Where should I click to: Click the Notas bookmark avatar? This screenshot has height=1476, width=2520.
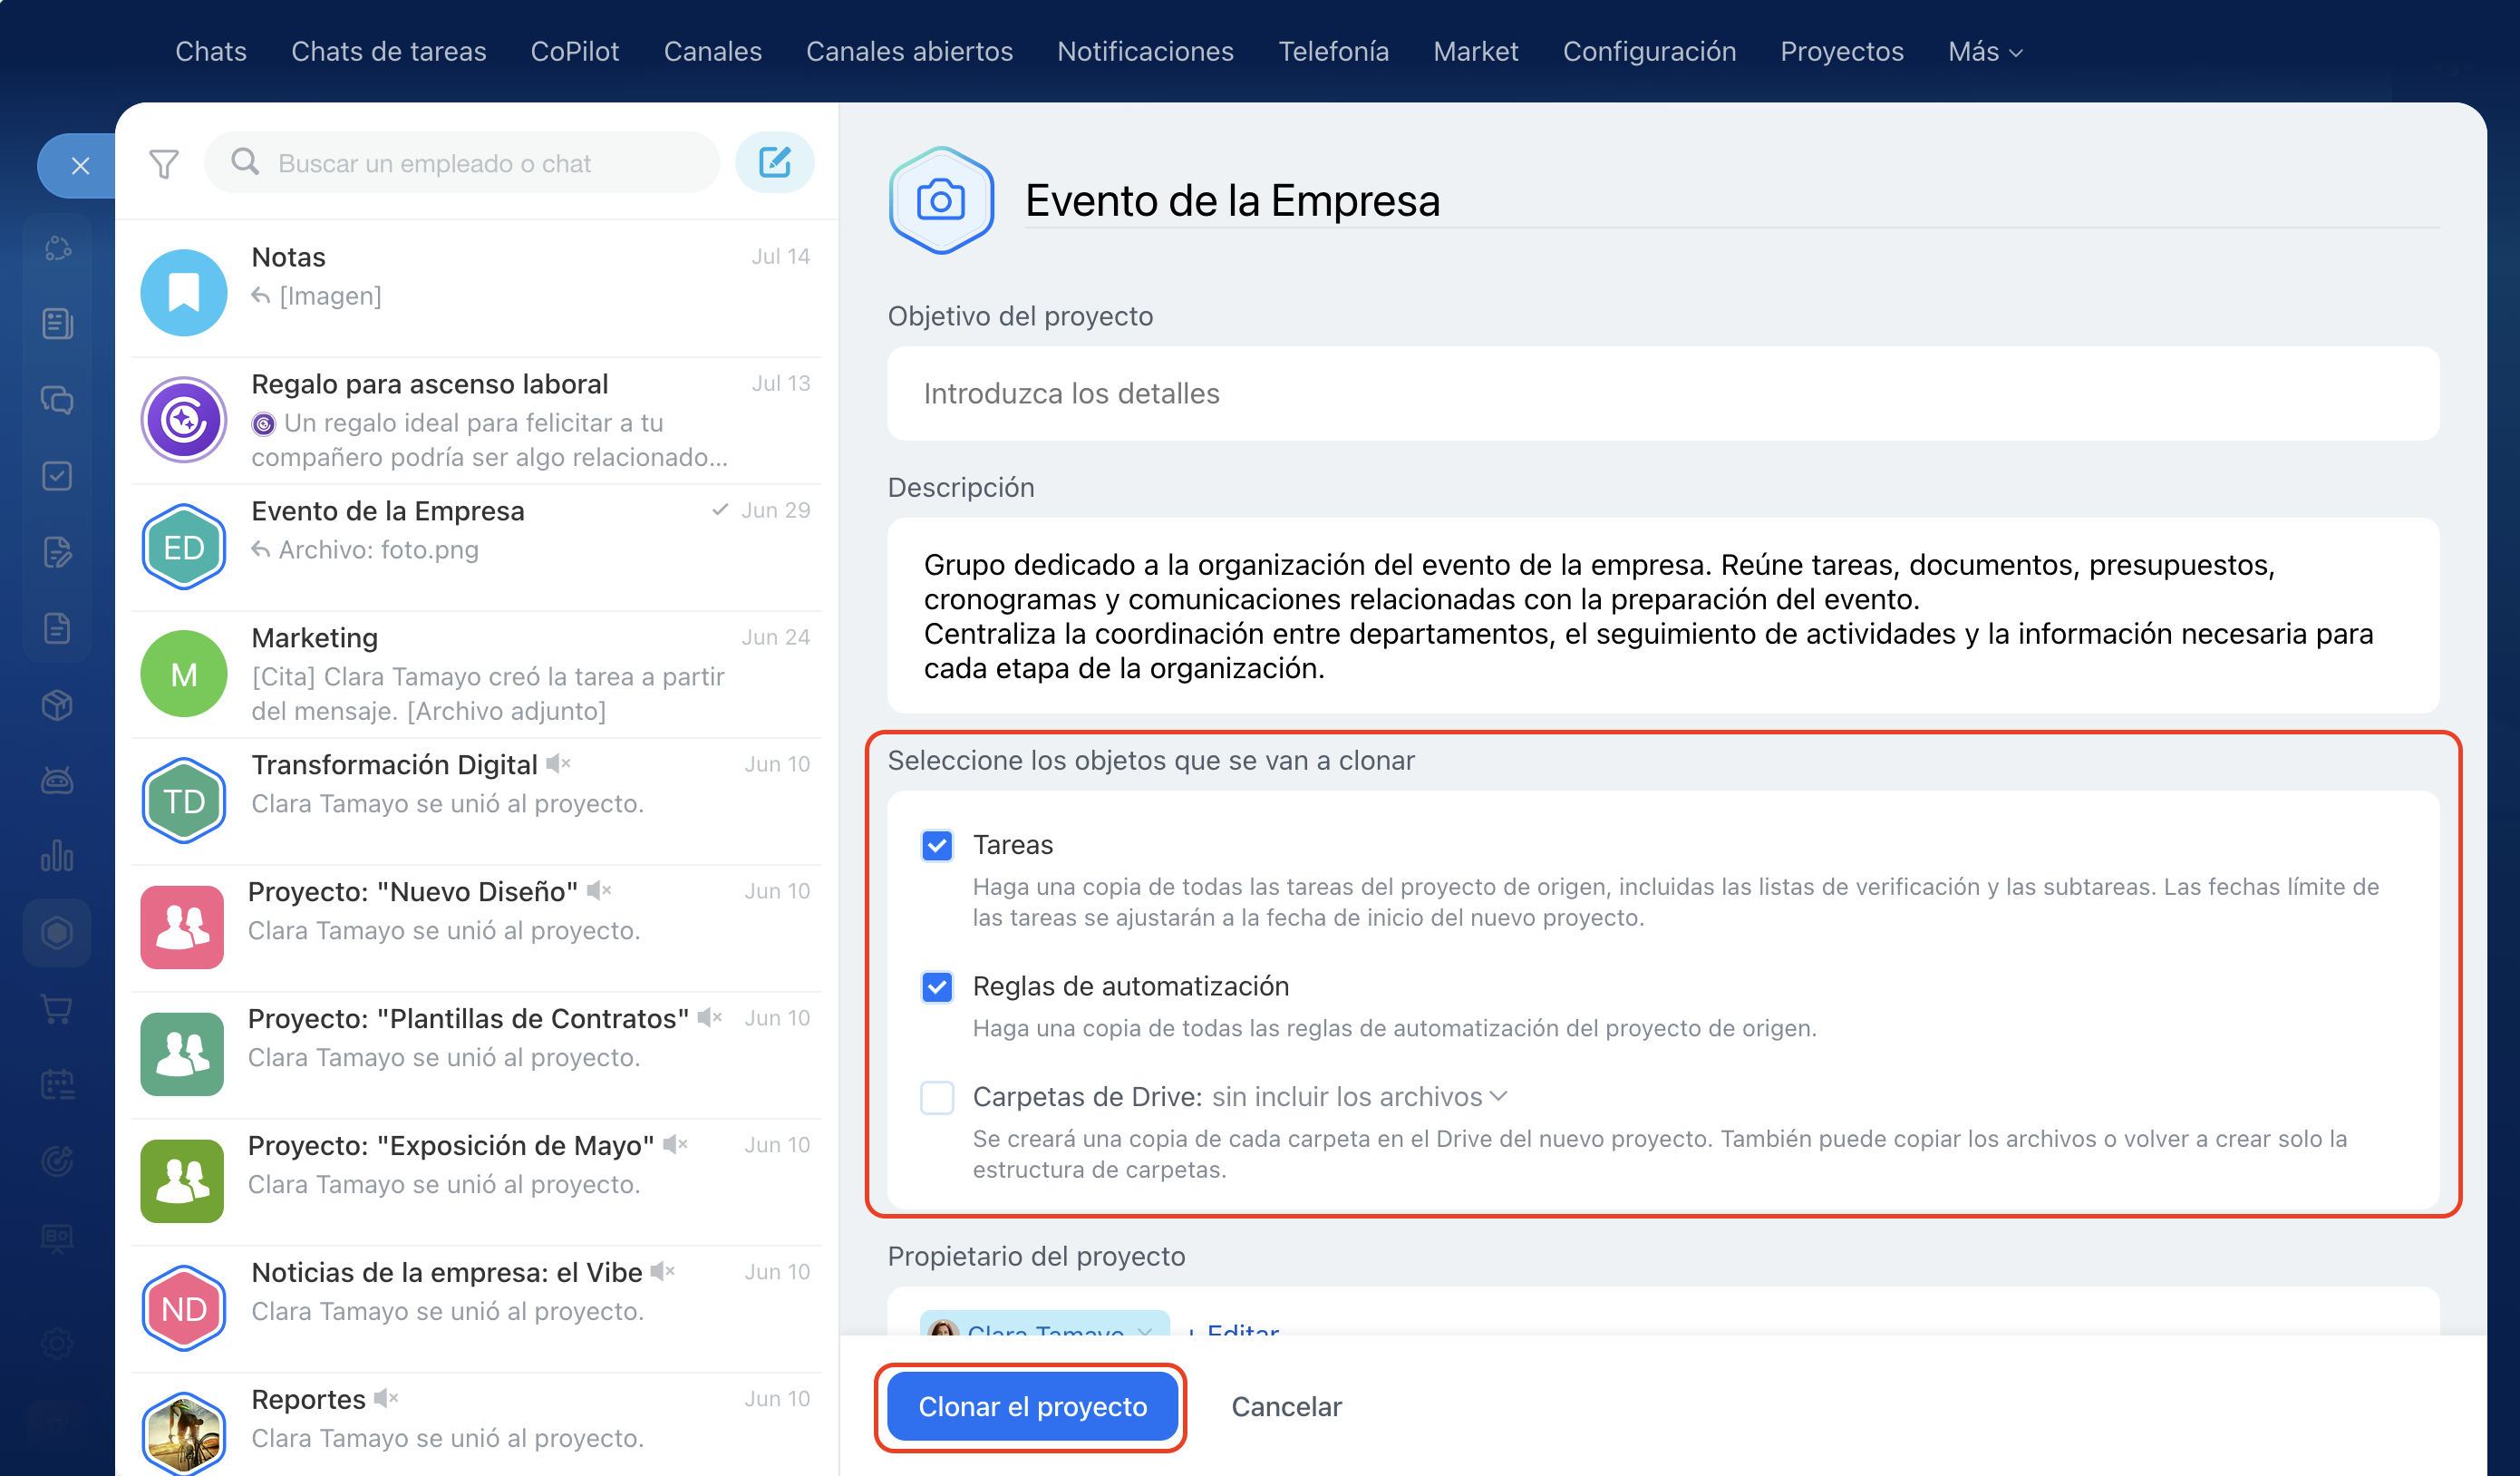tap(184, 292)
